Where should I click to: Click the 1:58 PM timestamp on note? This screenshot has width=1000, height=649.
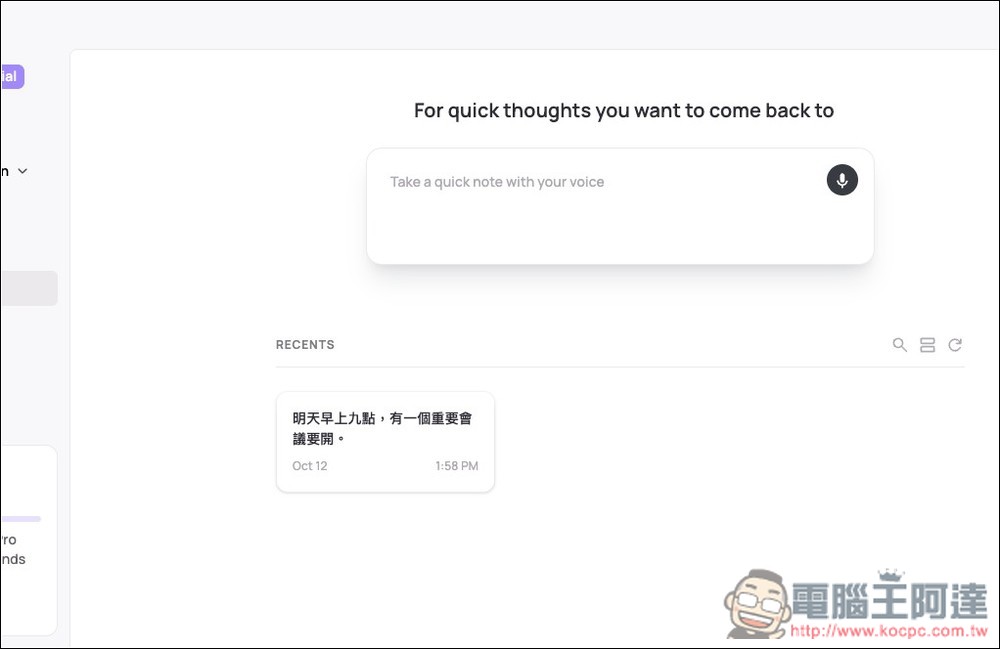tap(456, 466)
